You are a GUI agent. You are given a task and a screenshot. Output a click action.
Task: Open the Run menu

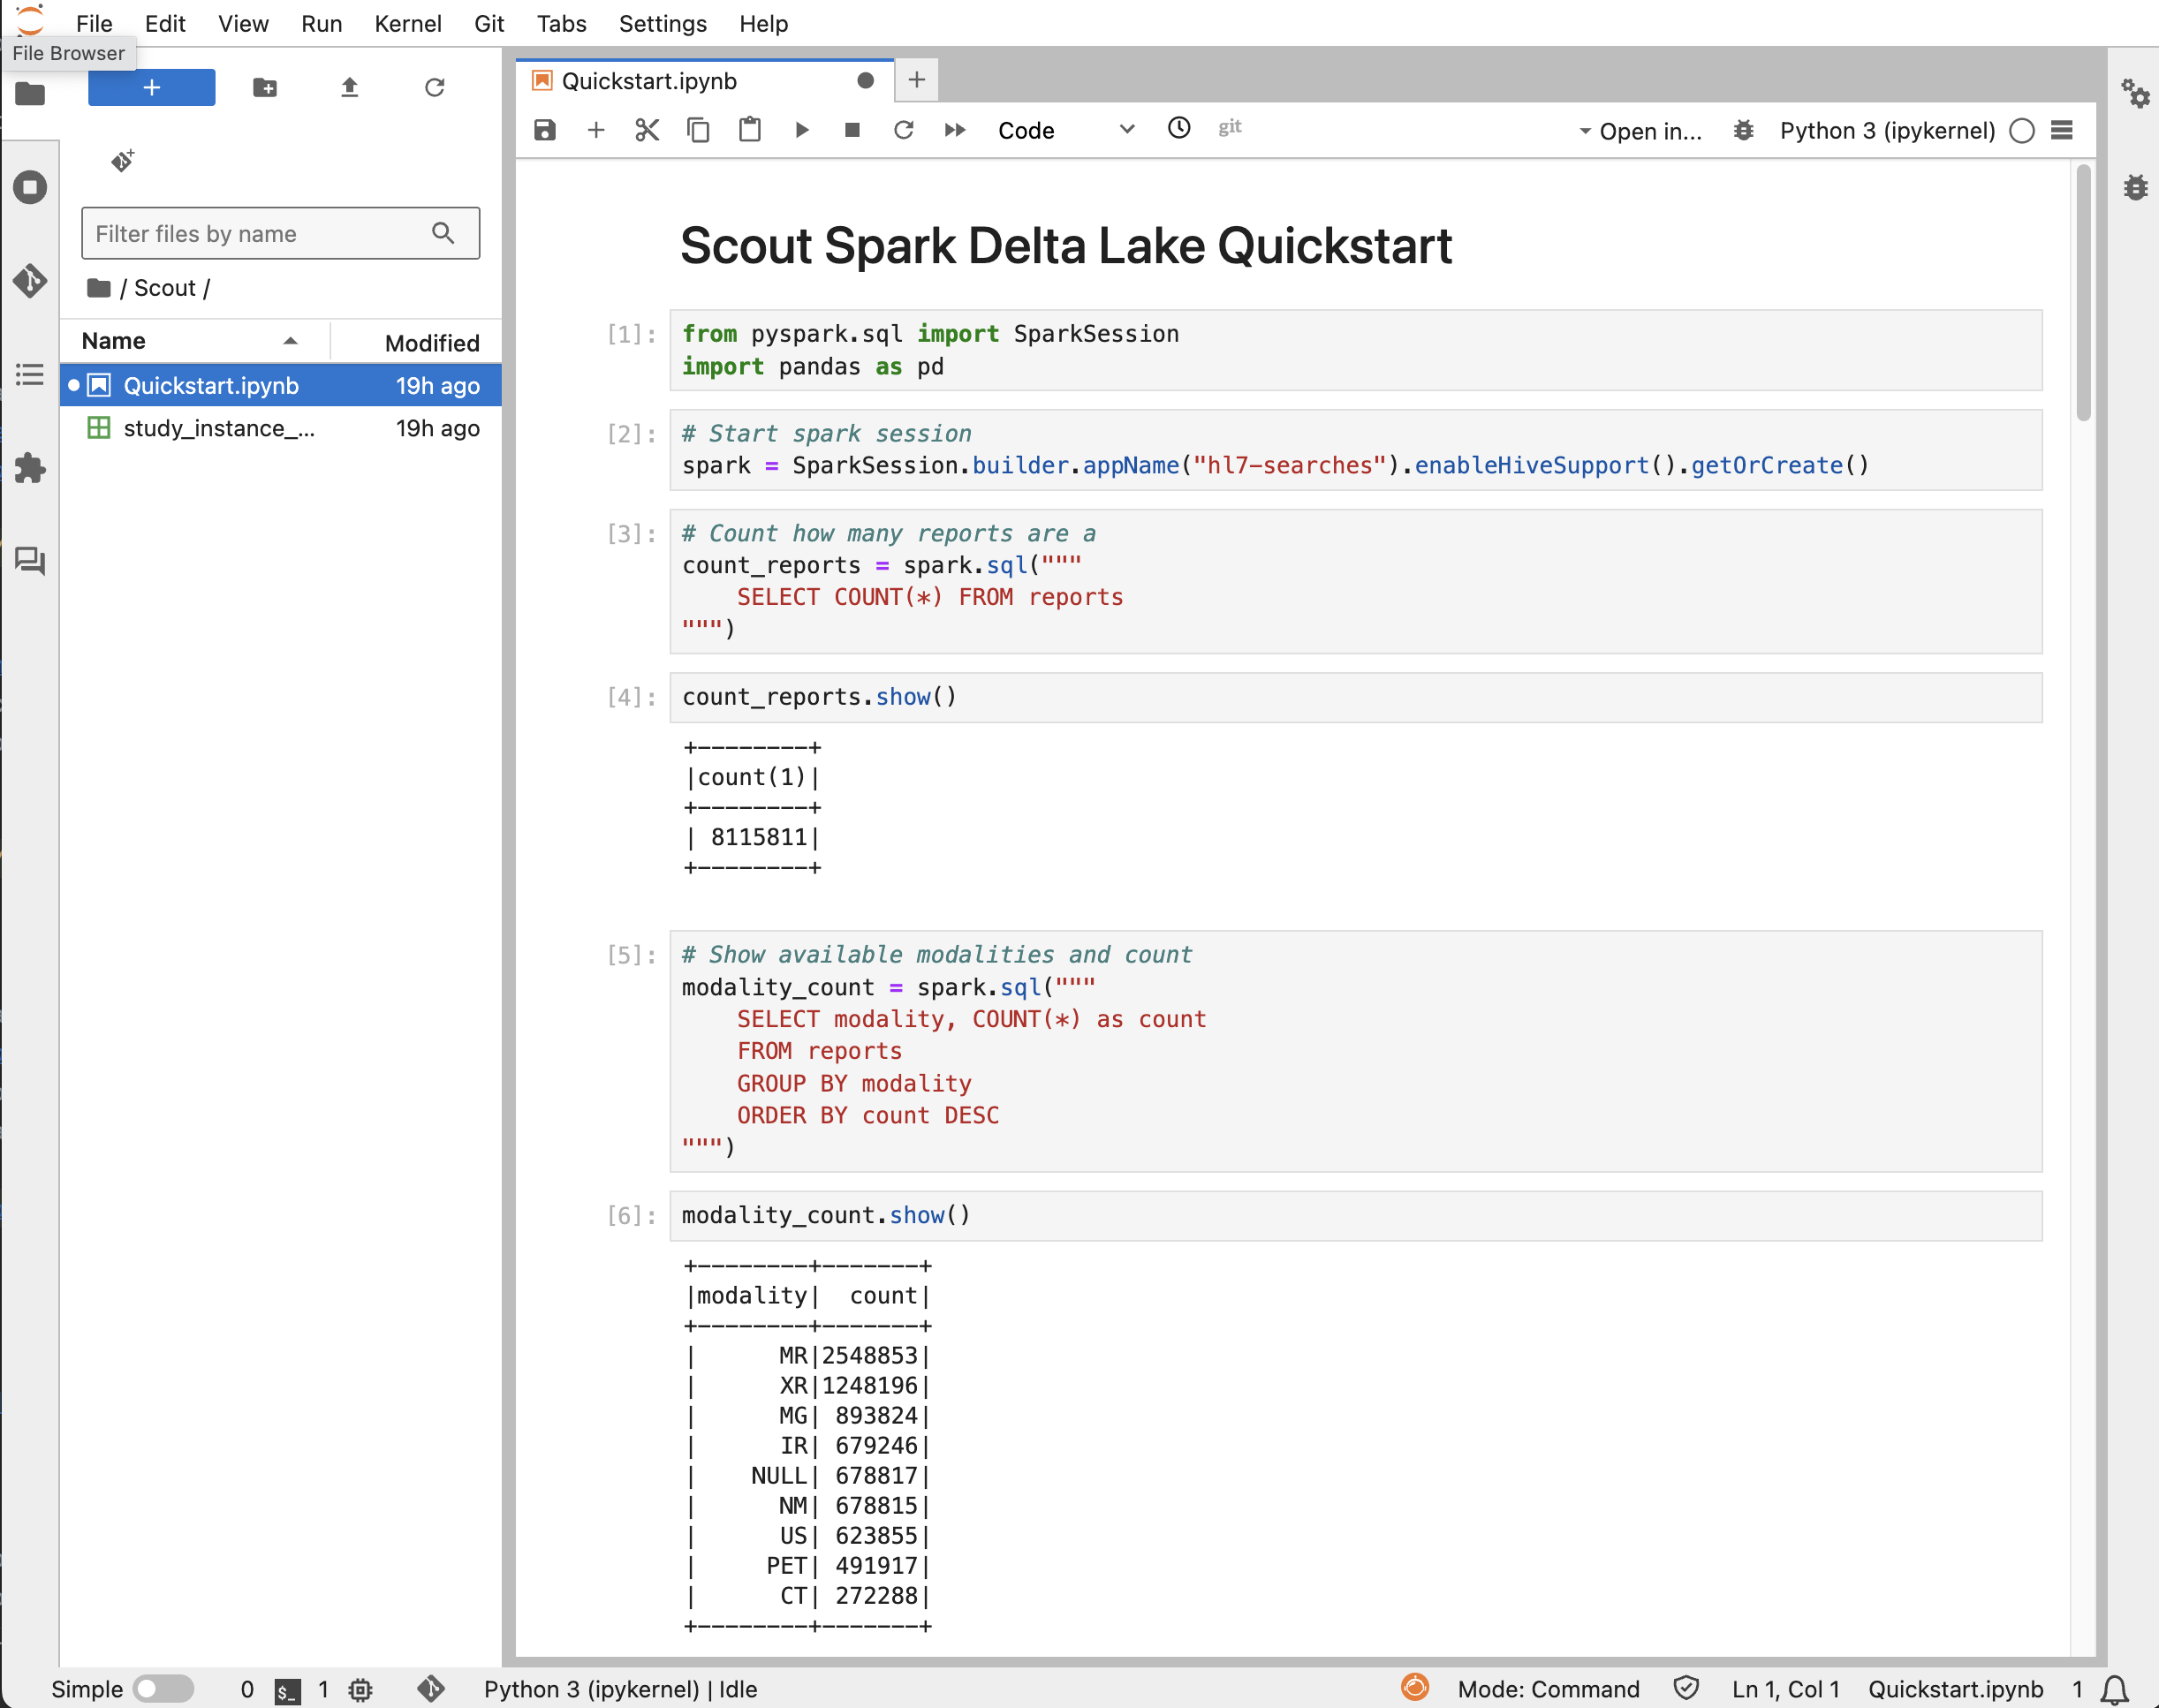click(x=321, y=23)
